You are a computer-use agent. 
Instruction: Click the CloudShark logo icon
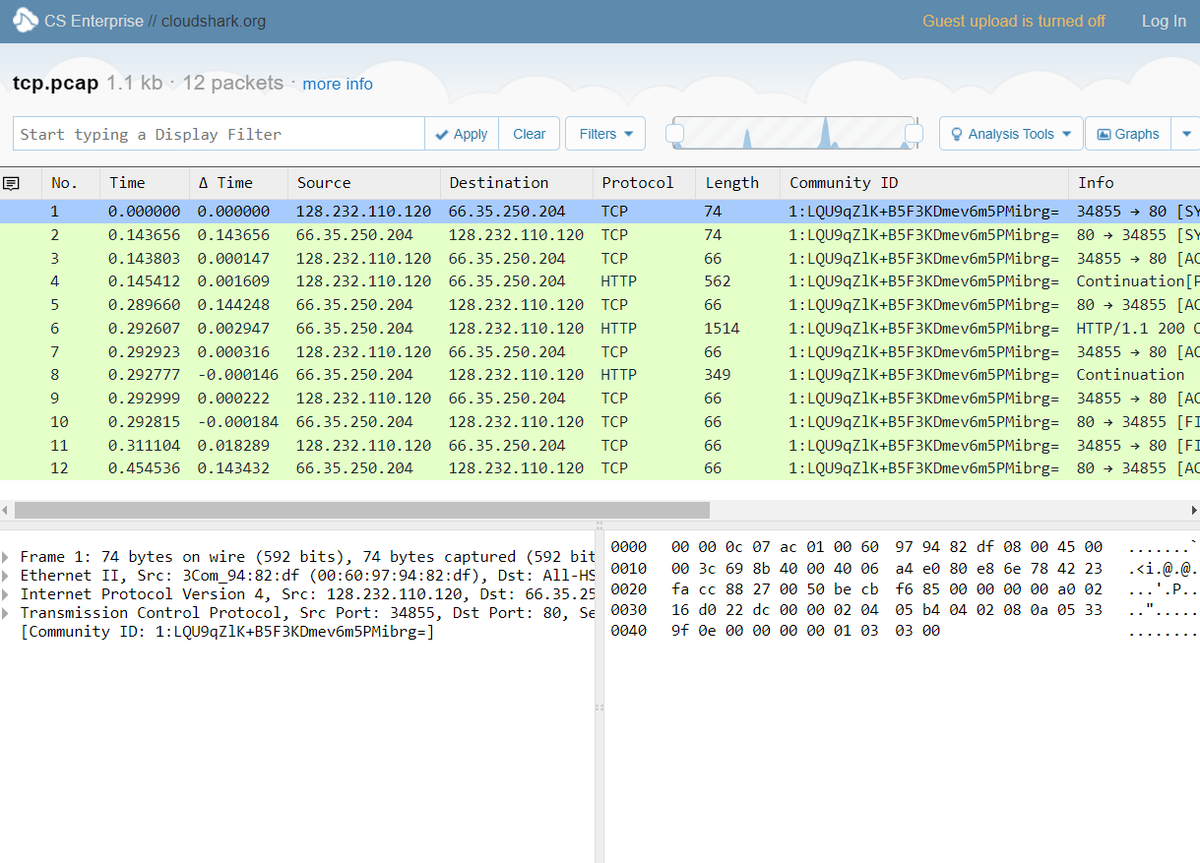tap(25, 20)
